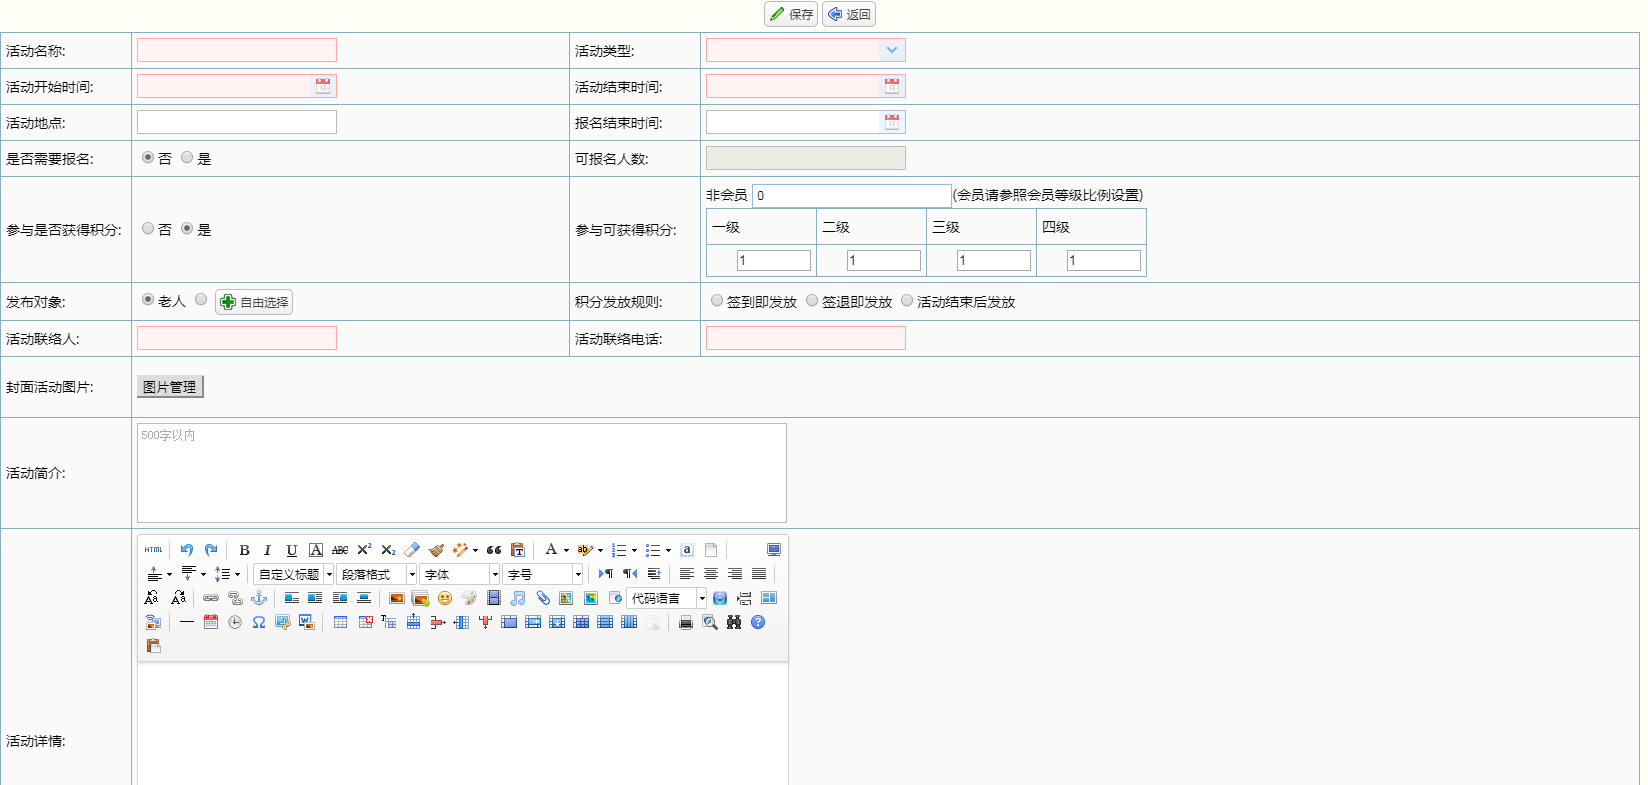Click the 自由选择 button

pyautogui.click(x=254, y=302)
